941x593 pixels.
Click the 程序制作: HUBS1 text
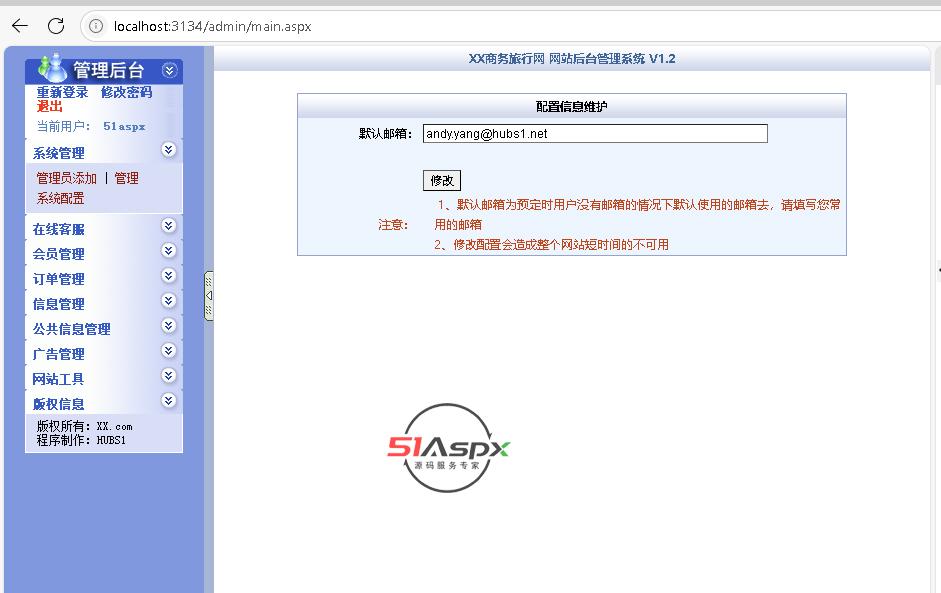[x=81, y=440]
